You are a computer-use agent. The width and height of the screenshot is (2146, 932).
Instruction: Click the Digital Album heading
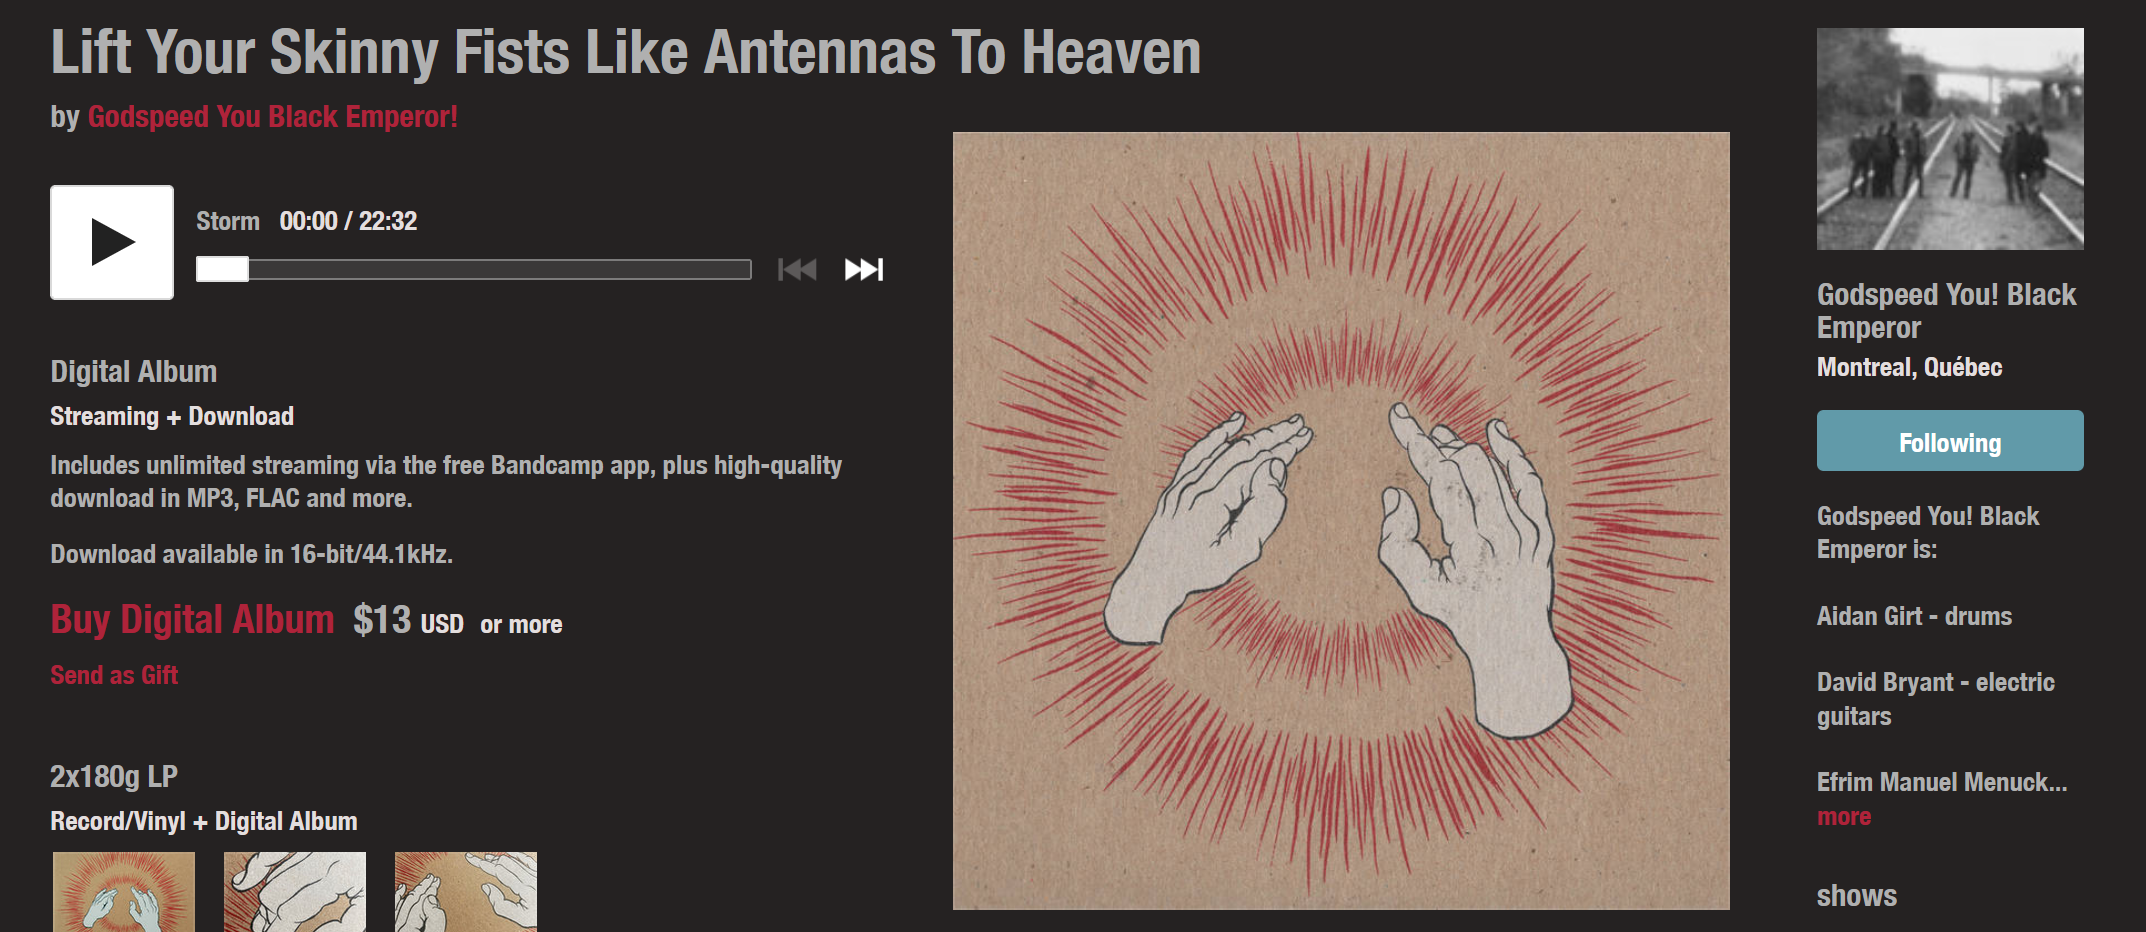tap(134, 372)
